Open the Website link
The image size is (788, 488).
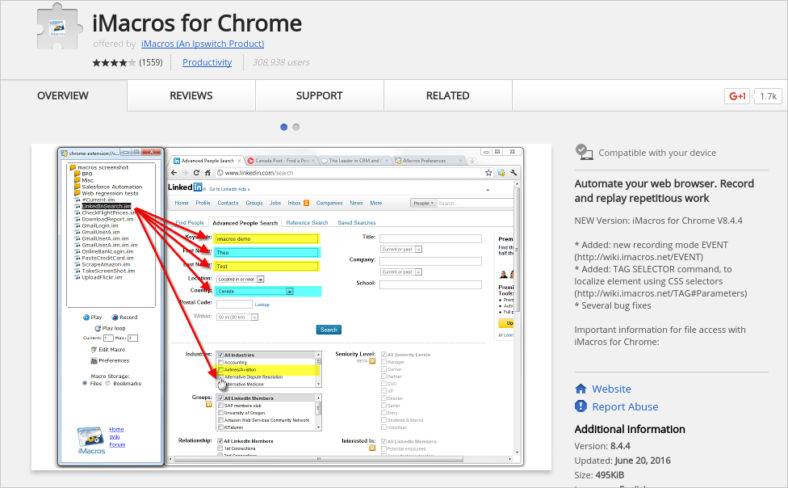611,389
